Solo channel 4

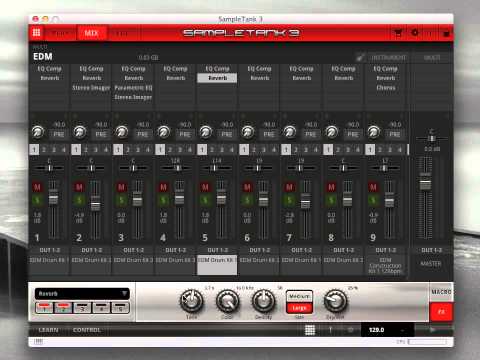tap(163, 200)
